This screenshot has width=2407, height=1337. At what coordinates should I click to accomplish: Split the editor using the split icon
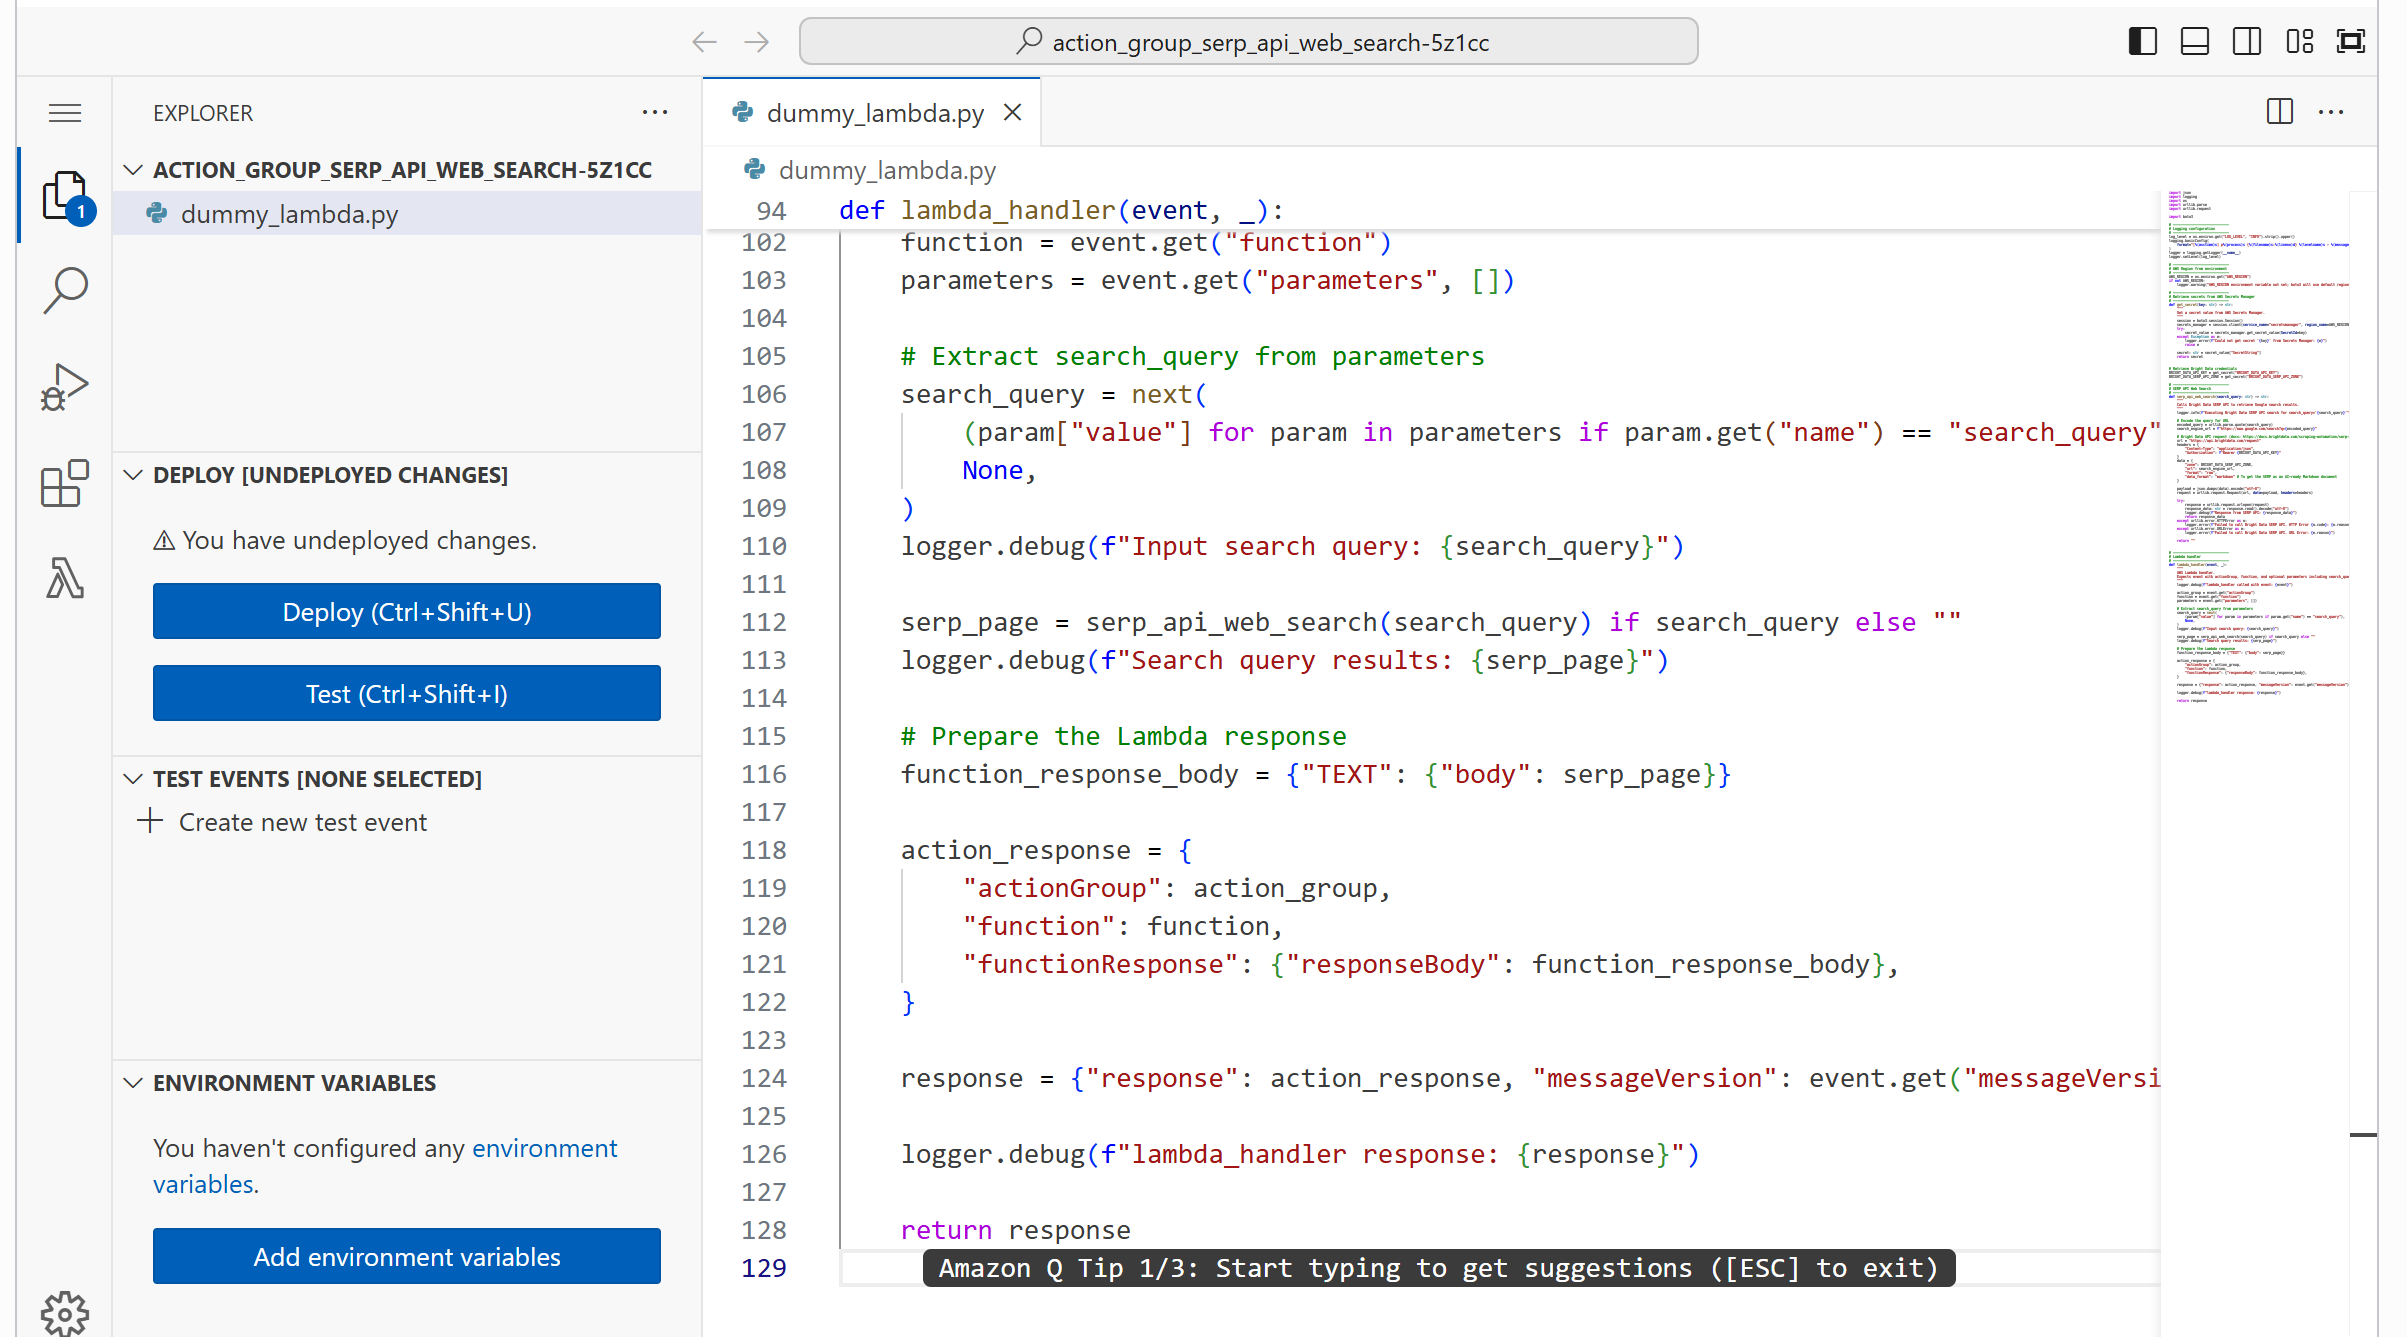pos(2279,111)
